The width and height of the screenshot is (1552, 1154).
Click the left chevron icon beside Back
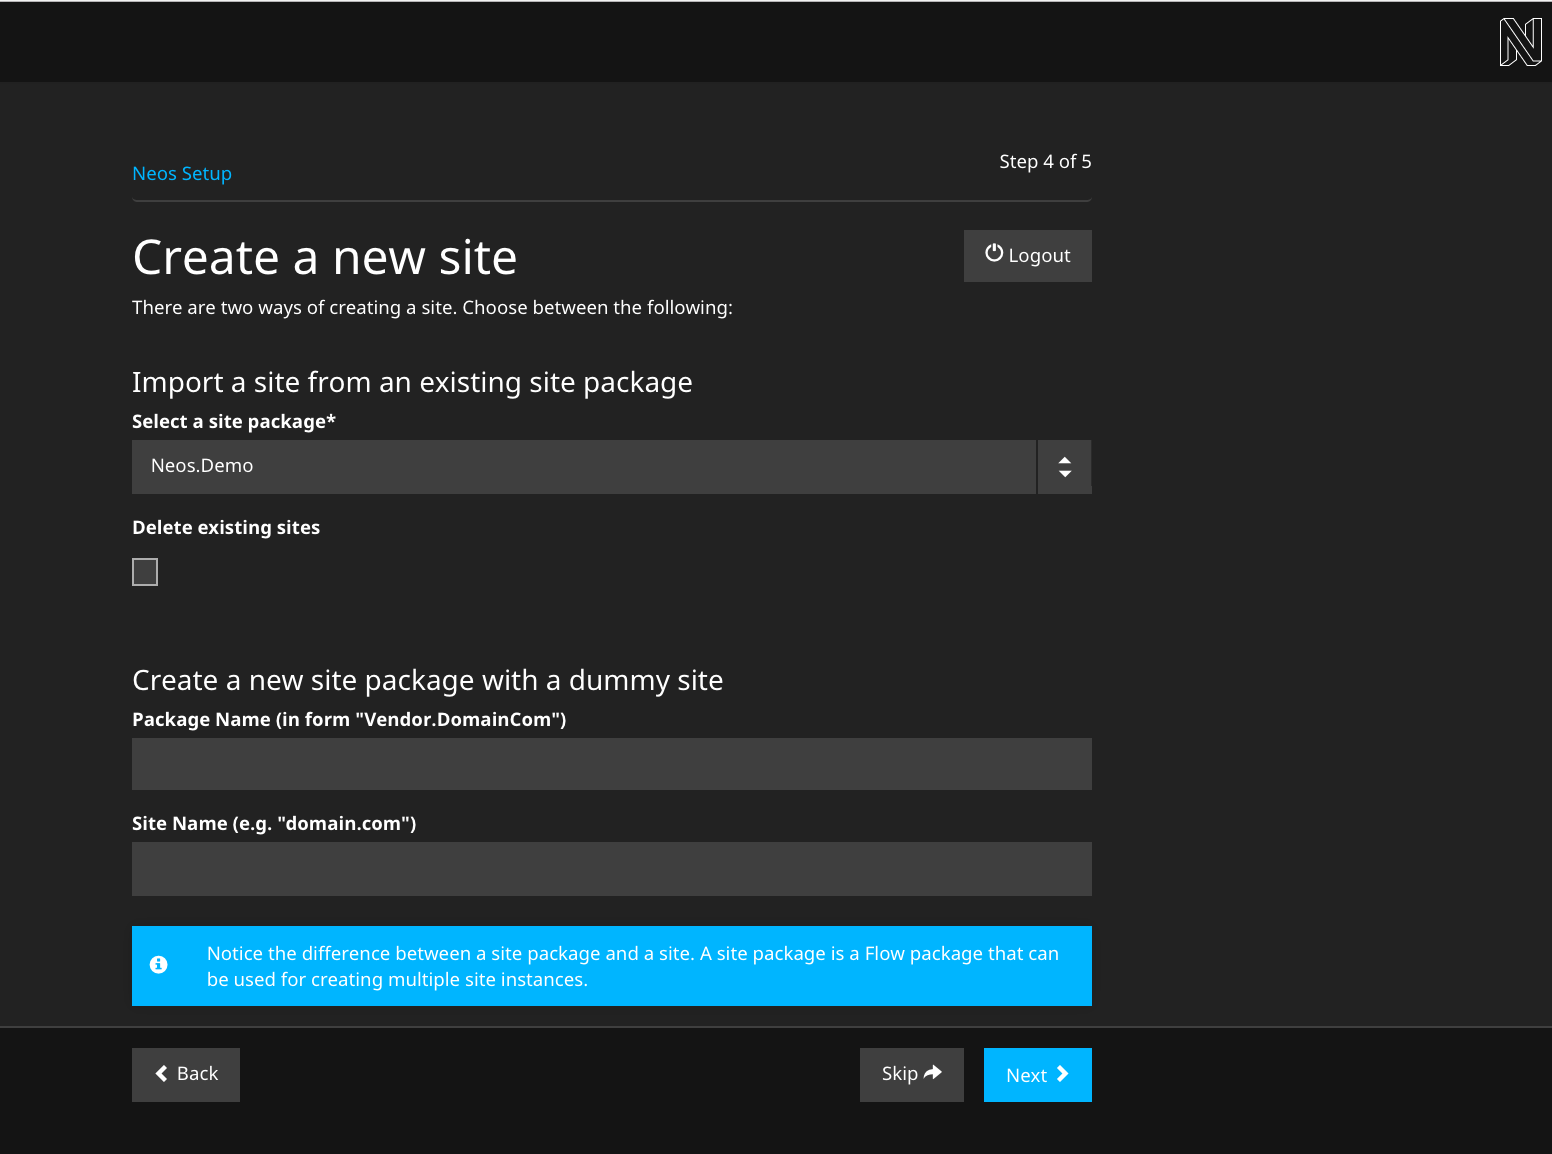(161, 1074)
